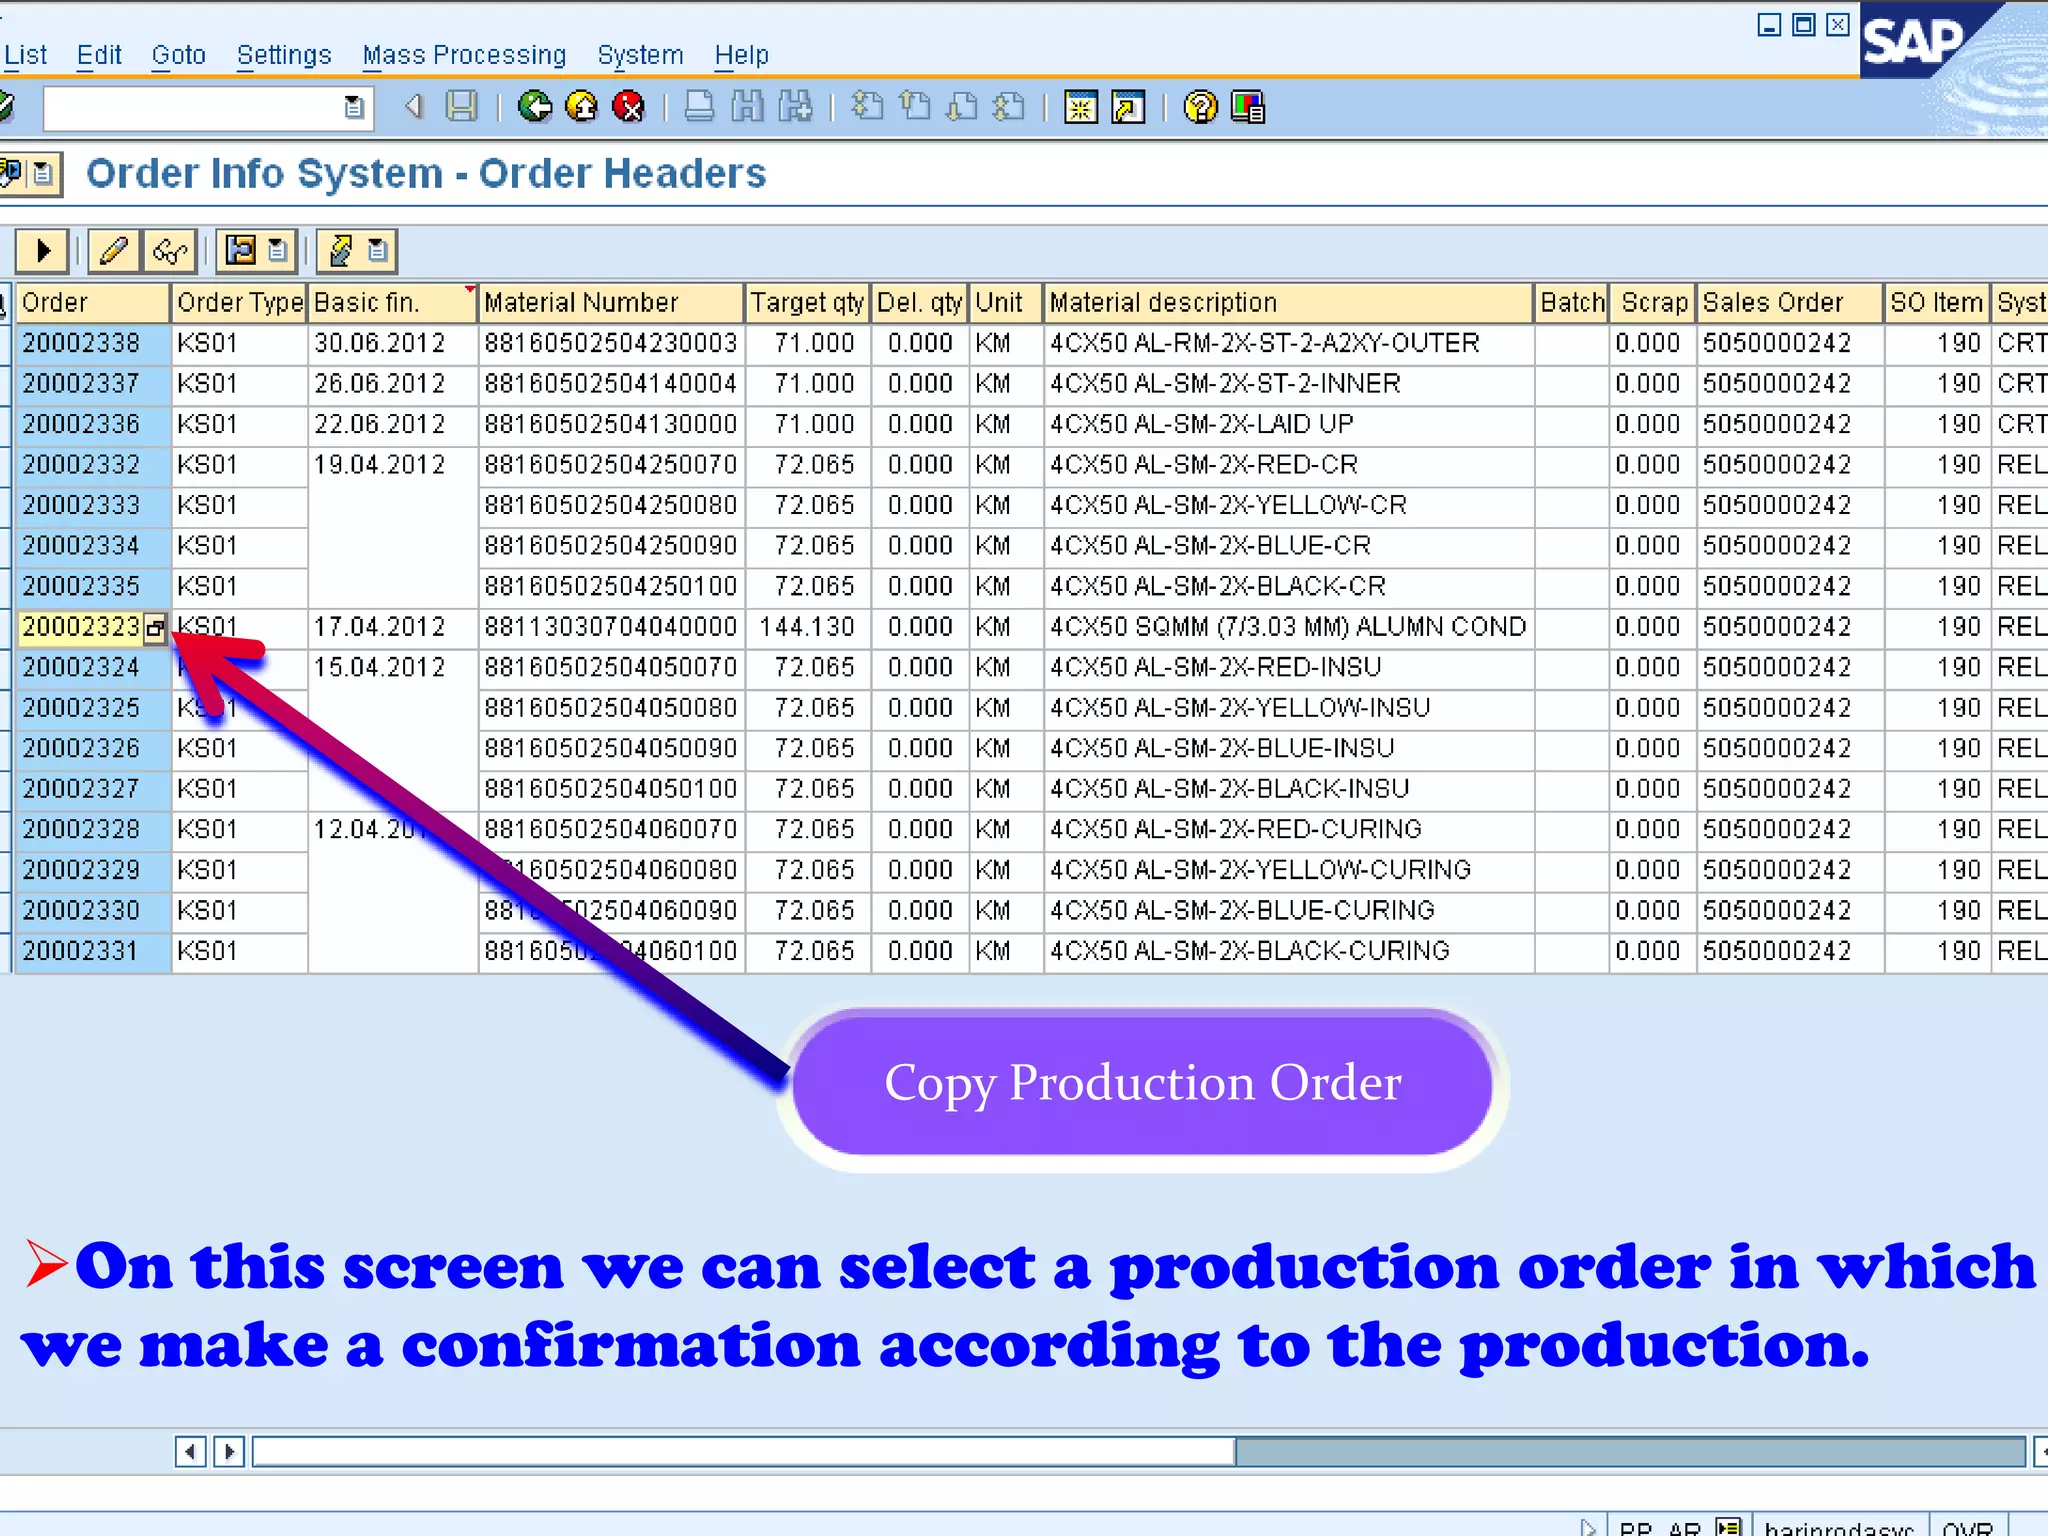Open the Goto menu
2048x1536 pixels.
(179, 54)
